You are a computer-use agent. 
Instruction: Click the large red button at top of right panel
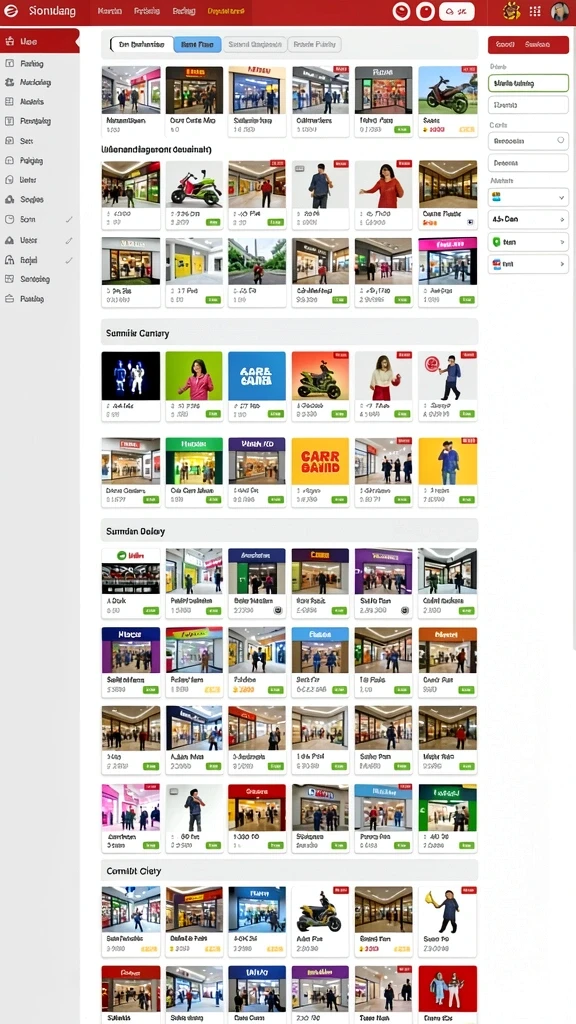tap(528, 44)
